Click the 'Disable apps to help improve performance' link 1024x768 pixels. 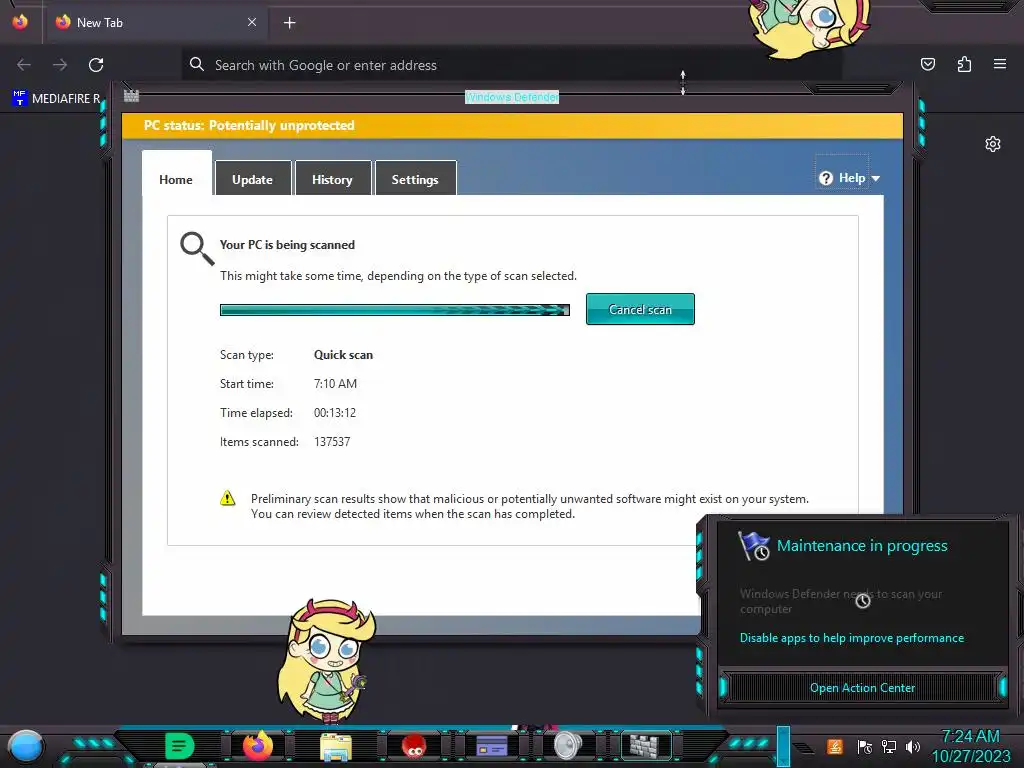coord(852,638)
